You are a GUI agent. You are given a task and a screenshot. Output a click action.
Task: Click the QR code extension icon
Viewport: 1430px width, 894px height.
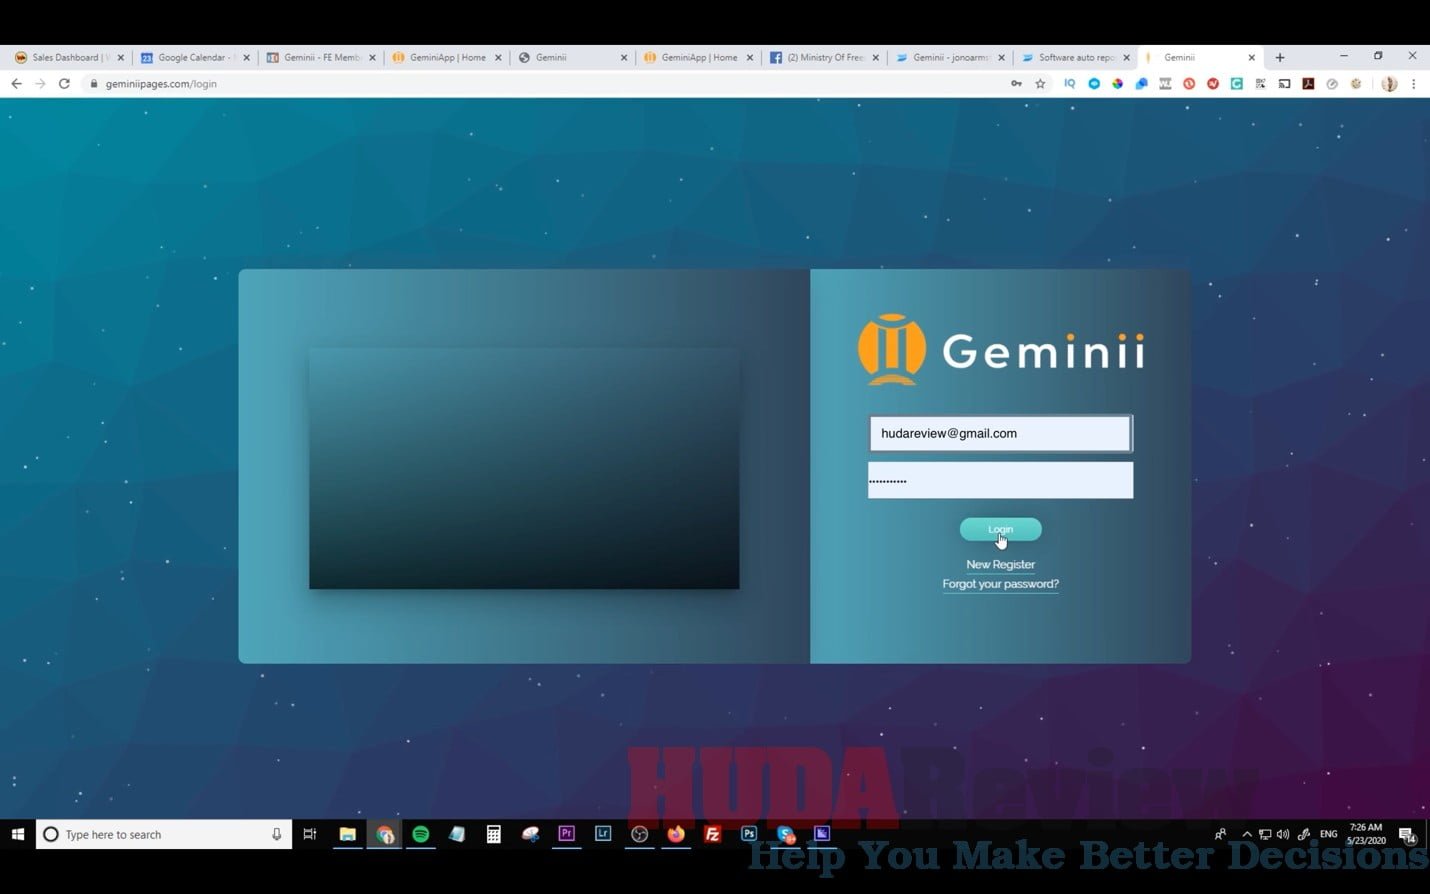point(1260,84)
